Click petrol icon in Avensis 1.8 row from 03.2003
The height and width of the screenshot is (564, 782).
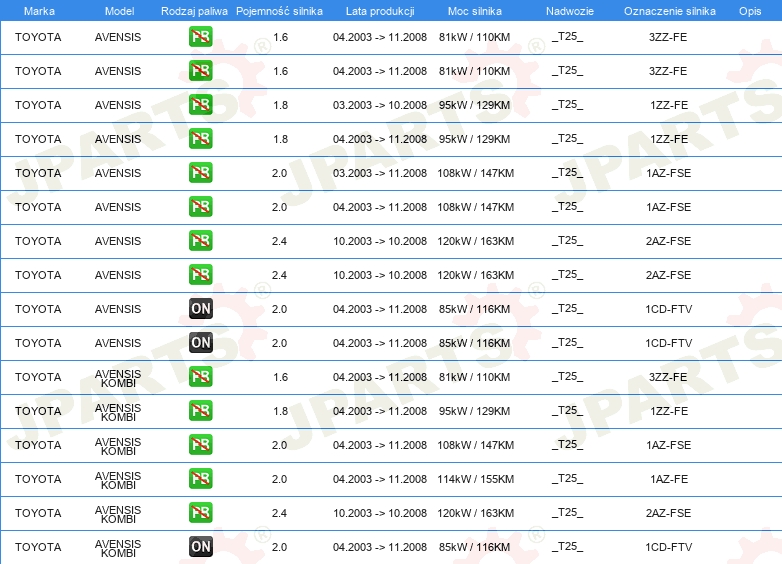pos(200,105)
